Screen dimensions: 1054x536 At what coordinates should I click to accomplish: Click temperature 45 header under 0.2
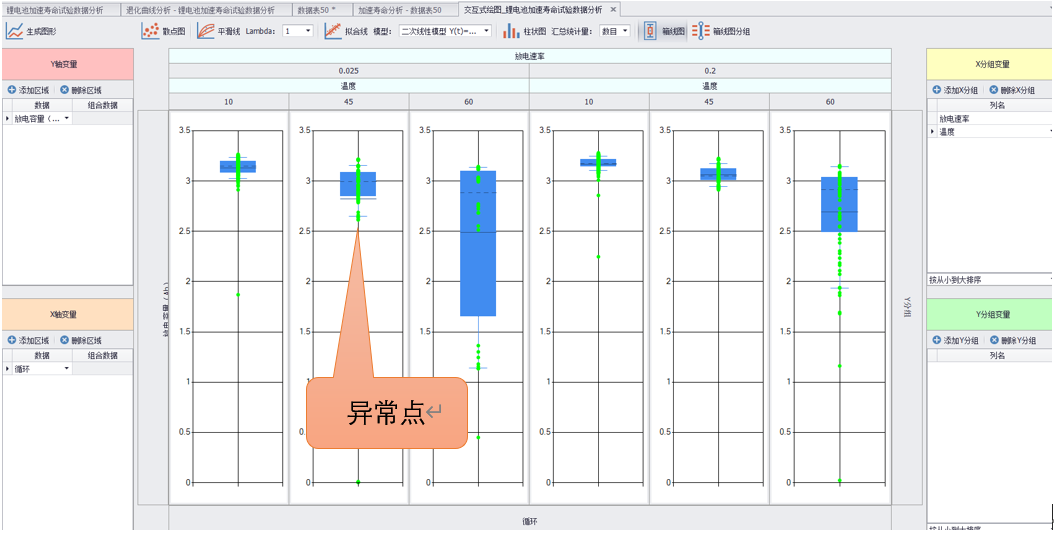pyautogui.click(x=709, y=102)
